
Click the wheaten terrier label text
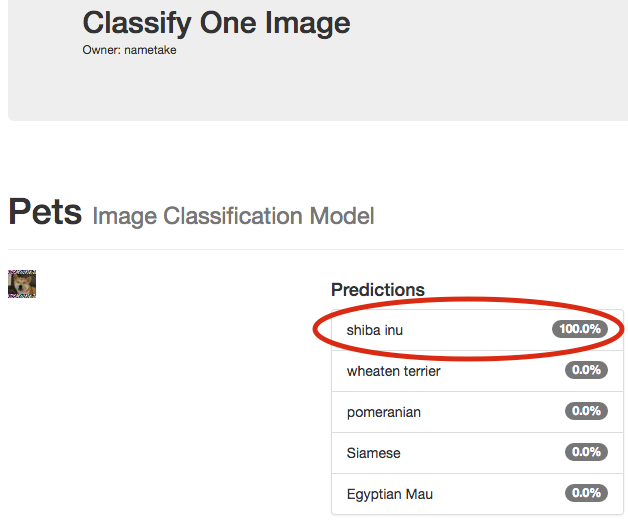pos(393,371)
